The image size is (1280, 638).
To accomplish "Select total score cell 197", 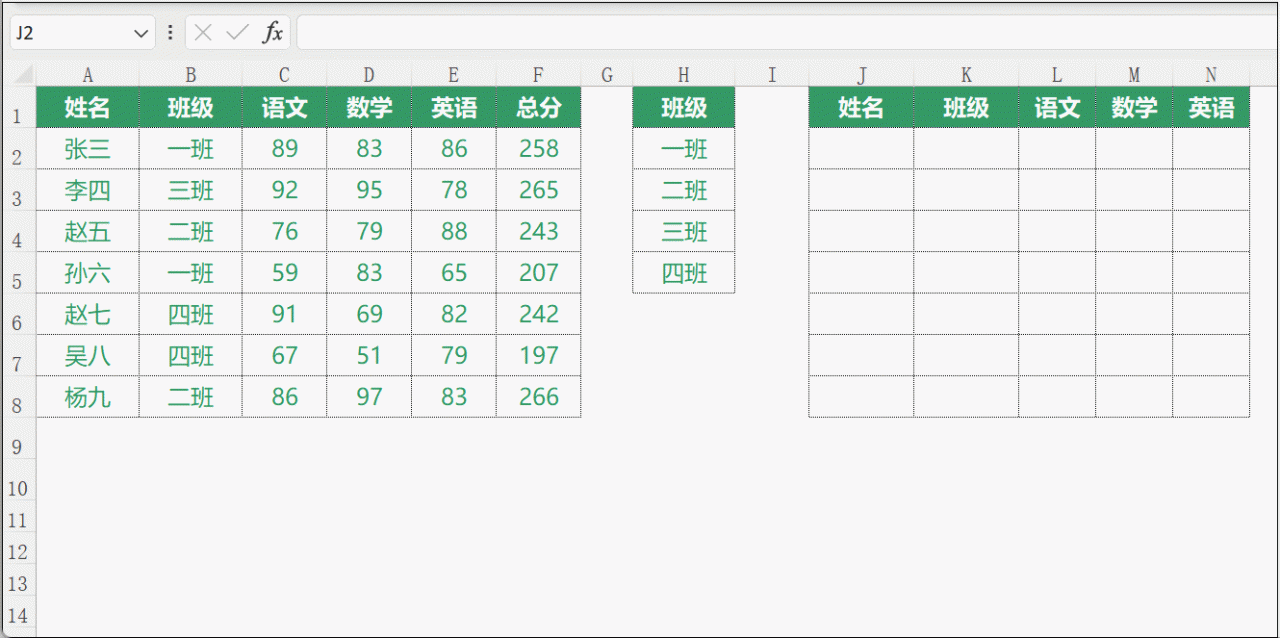I will [538, 356].
